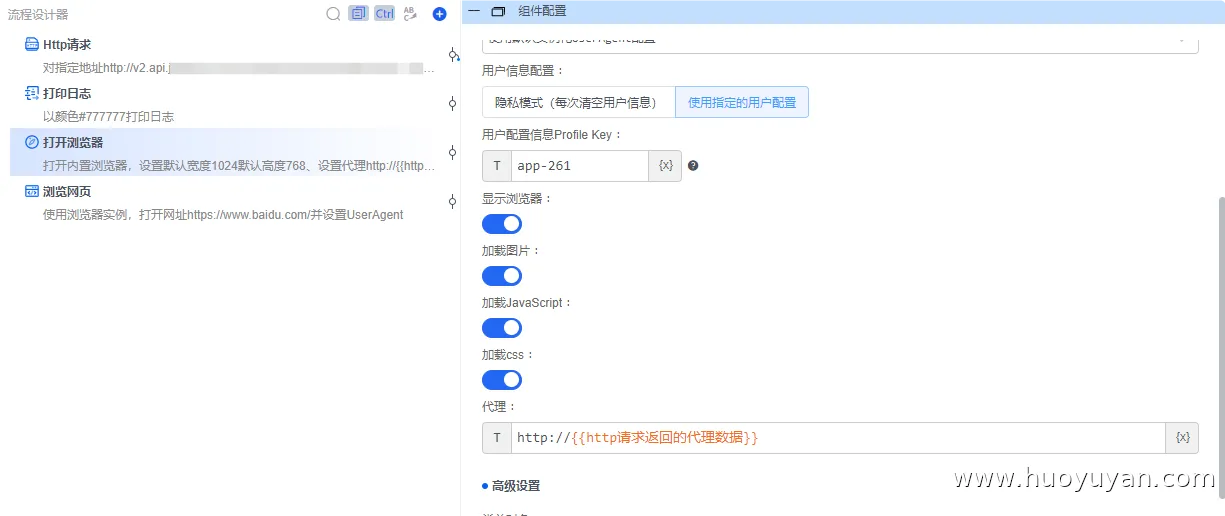Image resolution: width=1225 pixels, height=516 pixels.
Task: Insert variable via {x} in 代理 field
Action: (1182, 438)
